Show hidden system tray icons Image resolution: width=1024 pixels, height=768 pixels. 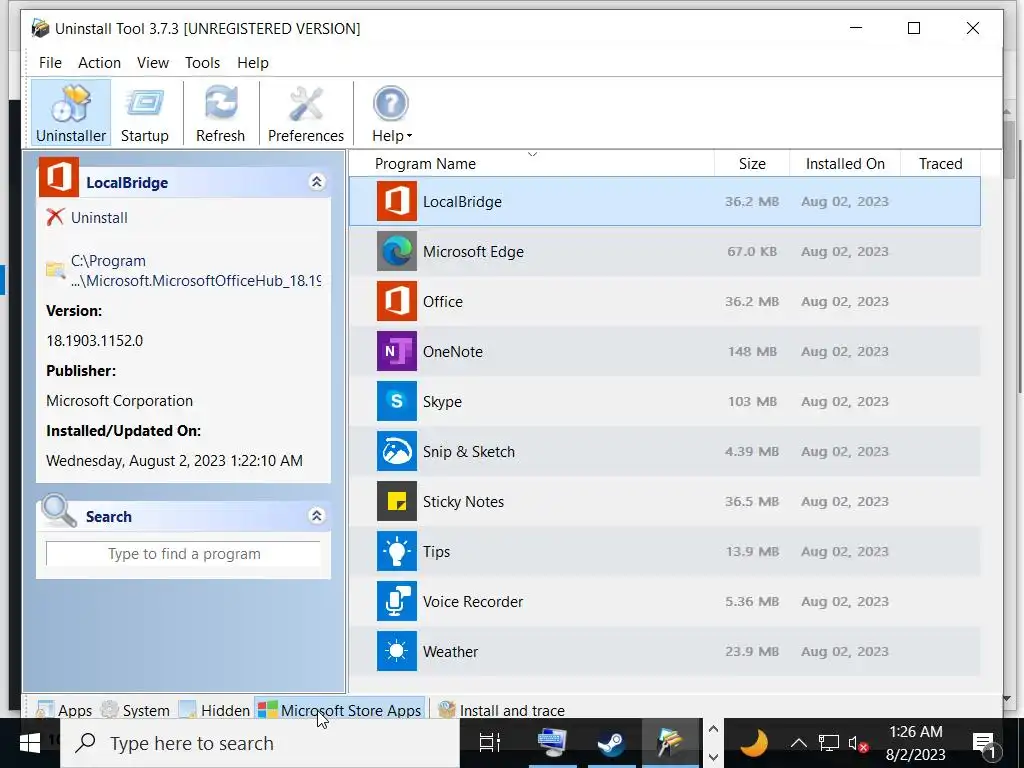(798, 743)
